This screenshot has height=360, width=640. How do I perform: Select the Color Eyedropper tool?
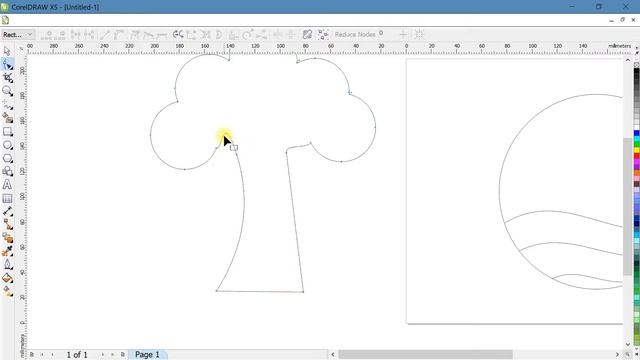click(7, 251)
